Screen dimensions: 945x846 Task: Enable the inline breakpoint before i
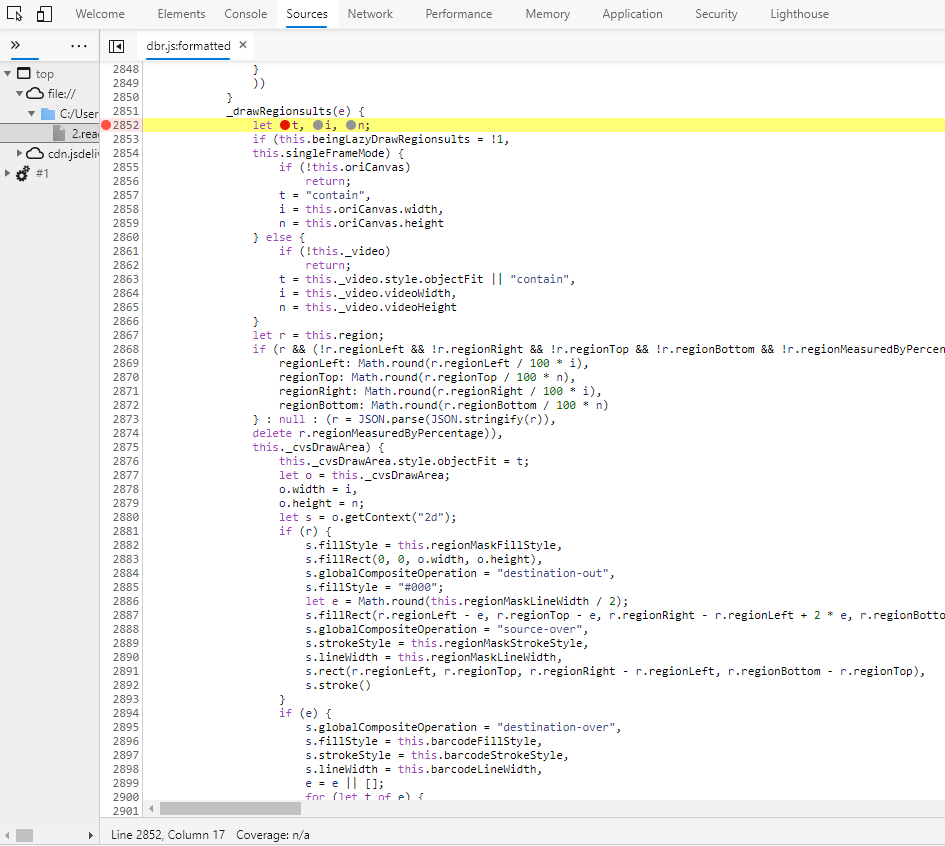pyautogui.click(x=318, y=125)
